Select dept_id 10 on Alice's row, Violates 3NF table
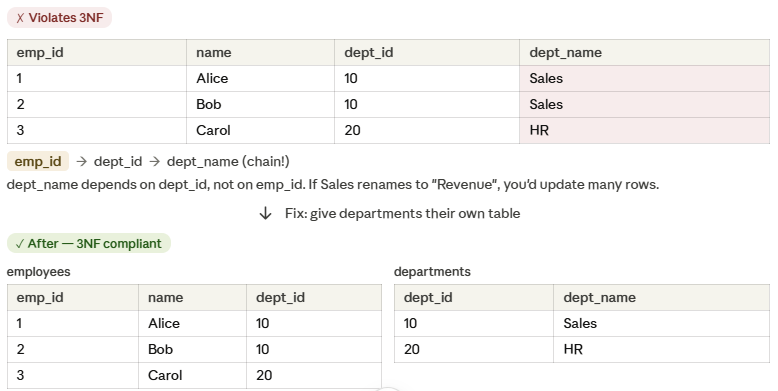 427,78
